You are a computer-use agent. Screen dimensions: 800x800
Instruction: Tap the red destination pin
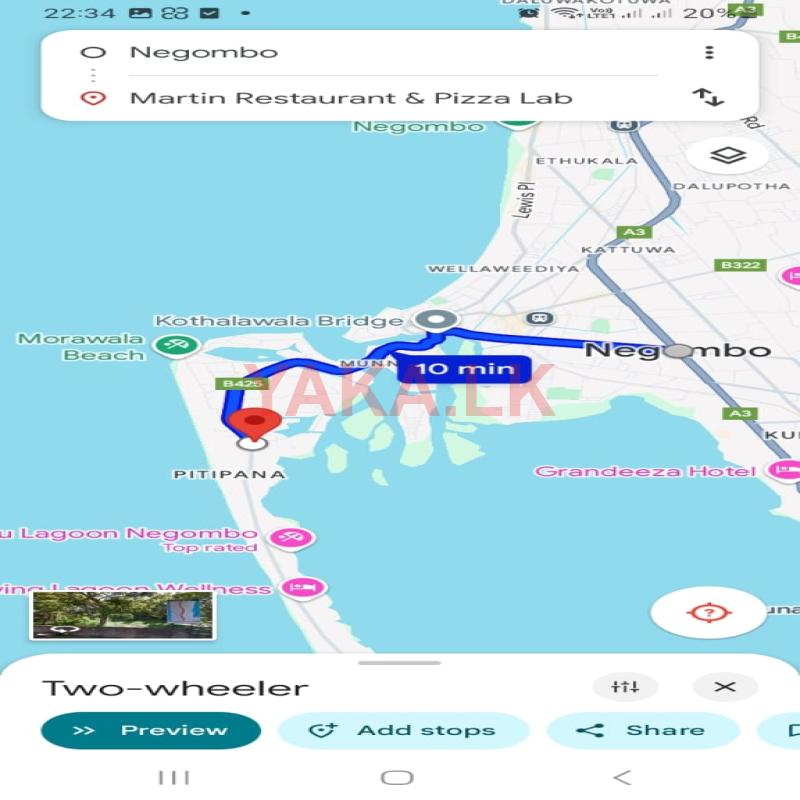(x=255, y=424)
